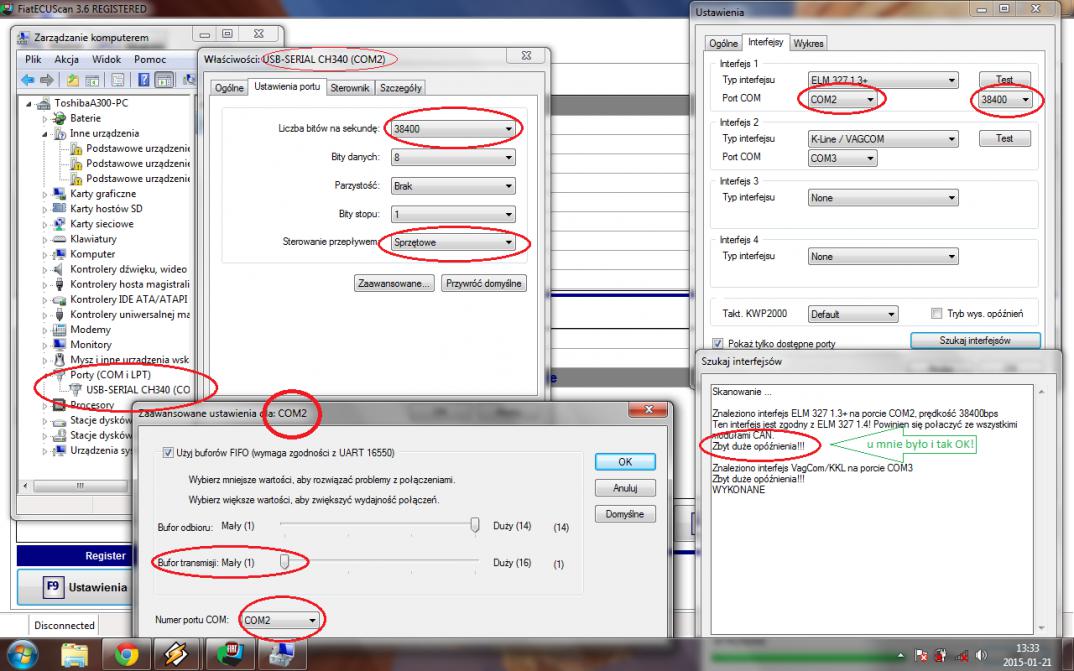1074x671 pixels.
Task: Click the show/hide console tree toolbar icon
Action: 92,80
